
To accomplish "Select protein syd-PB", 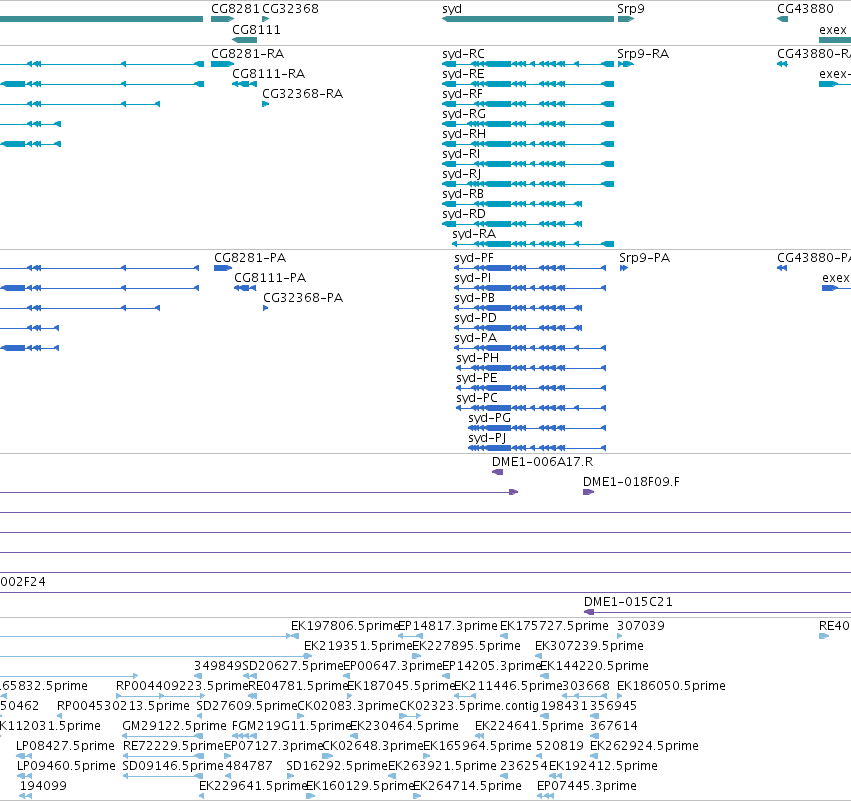I will click(x=518, y=308).
